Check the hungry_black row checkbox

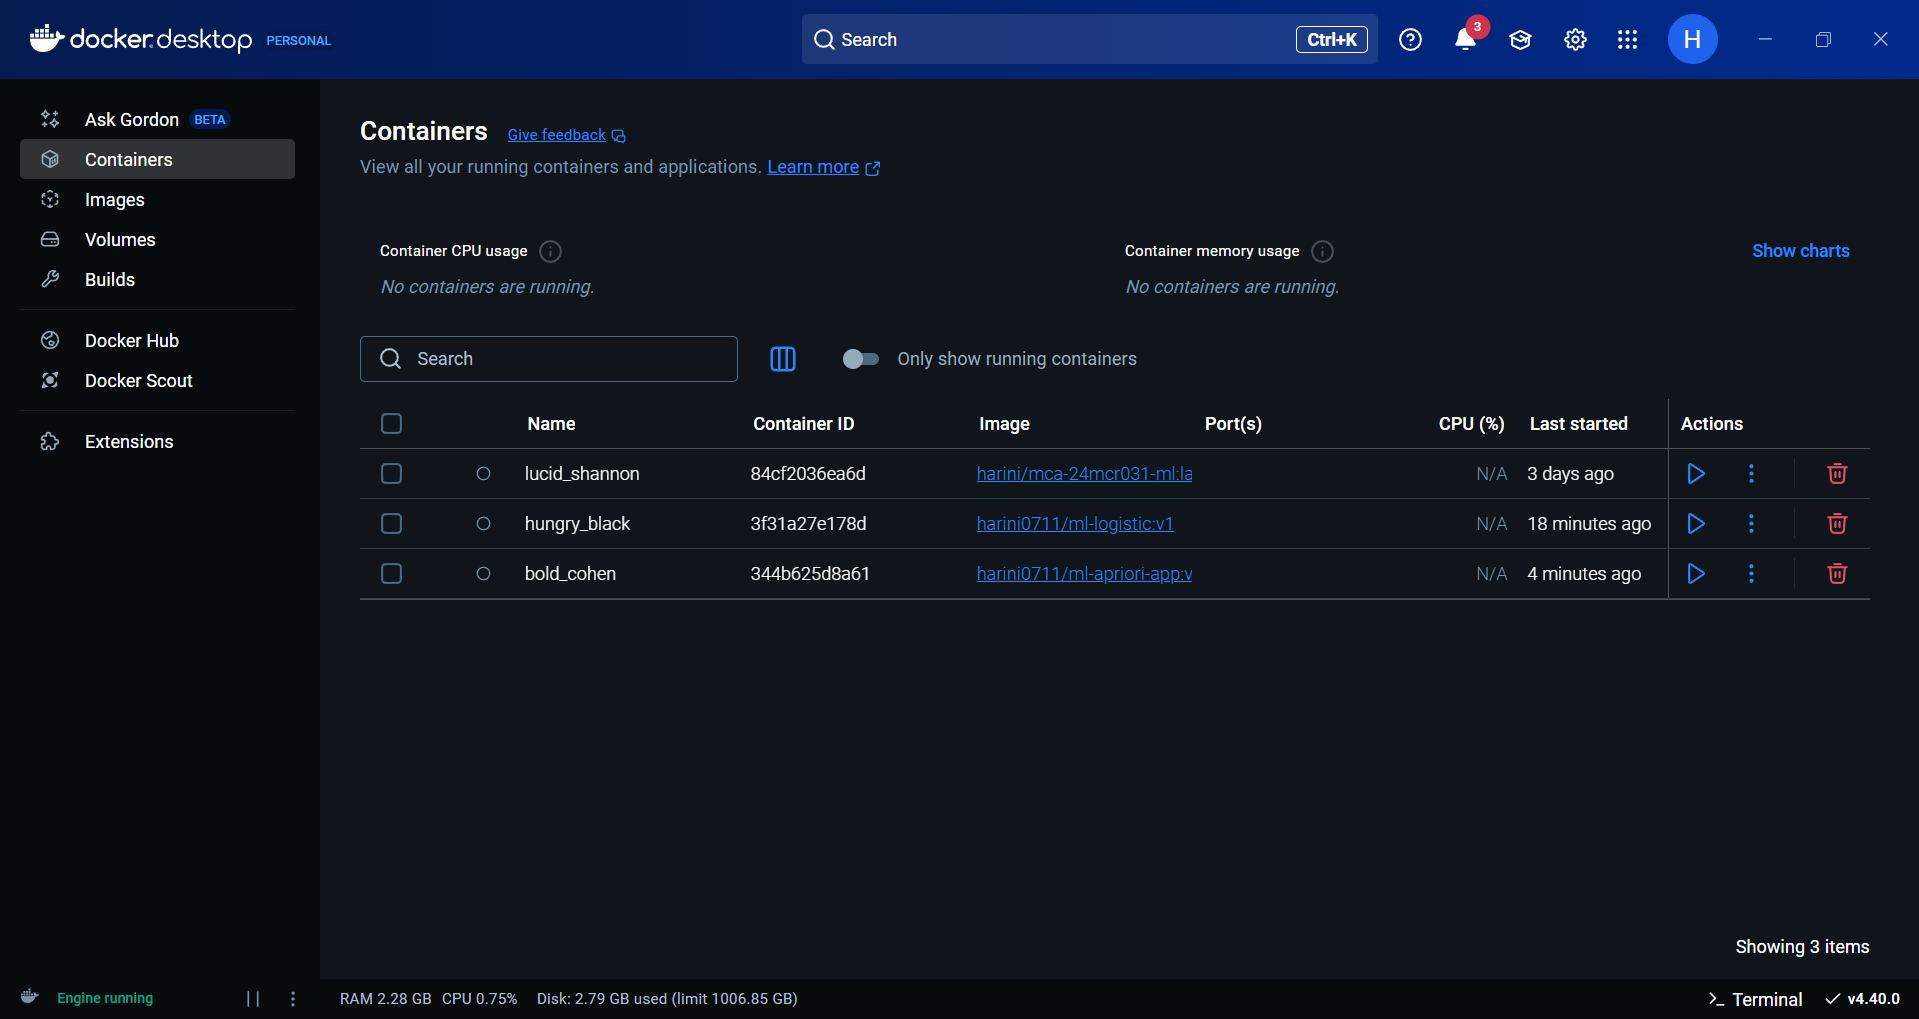pyautogui.click(x=392, y=524)
